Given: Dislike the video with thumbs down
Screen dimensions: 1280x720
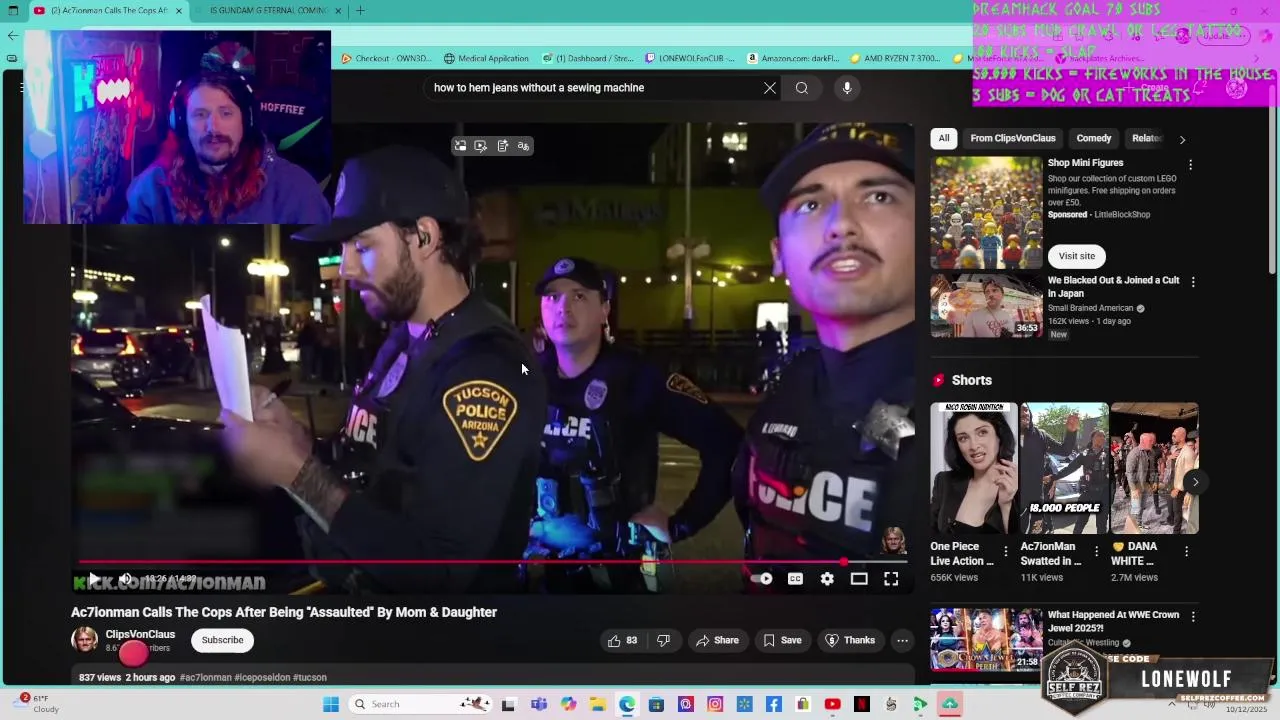Looking at the screenshot, I should [663, 640].
